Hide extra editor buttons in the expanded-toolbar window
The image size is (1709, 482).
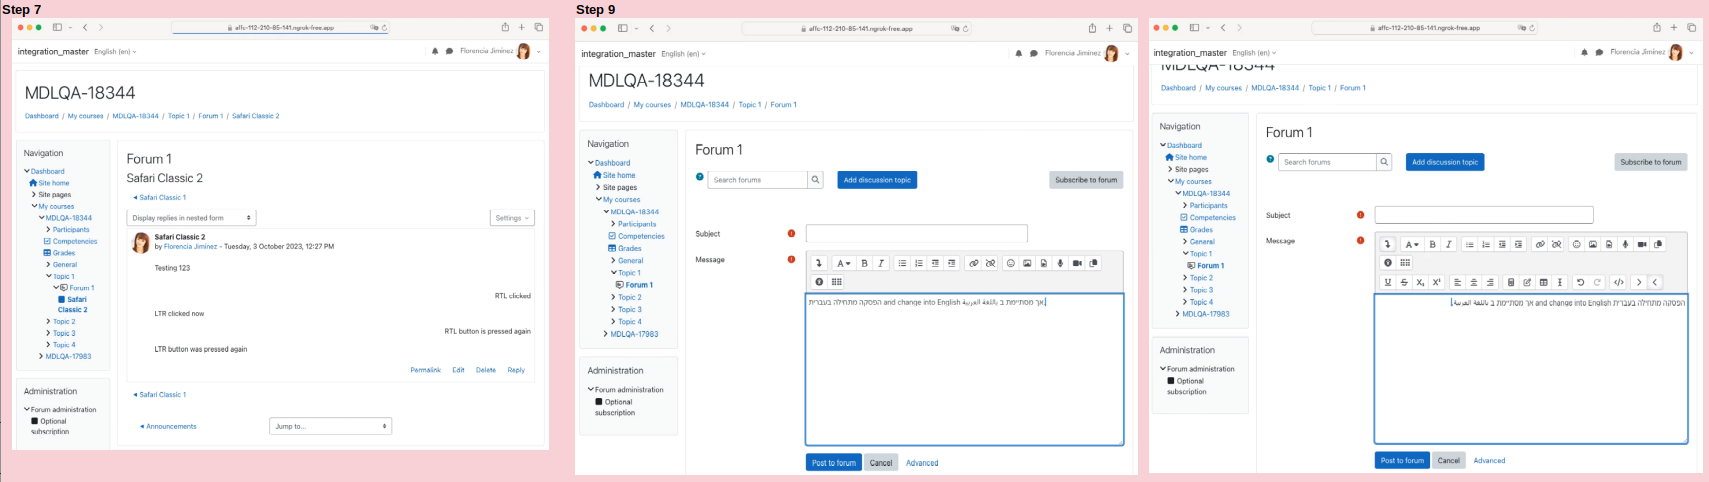1388,244
